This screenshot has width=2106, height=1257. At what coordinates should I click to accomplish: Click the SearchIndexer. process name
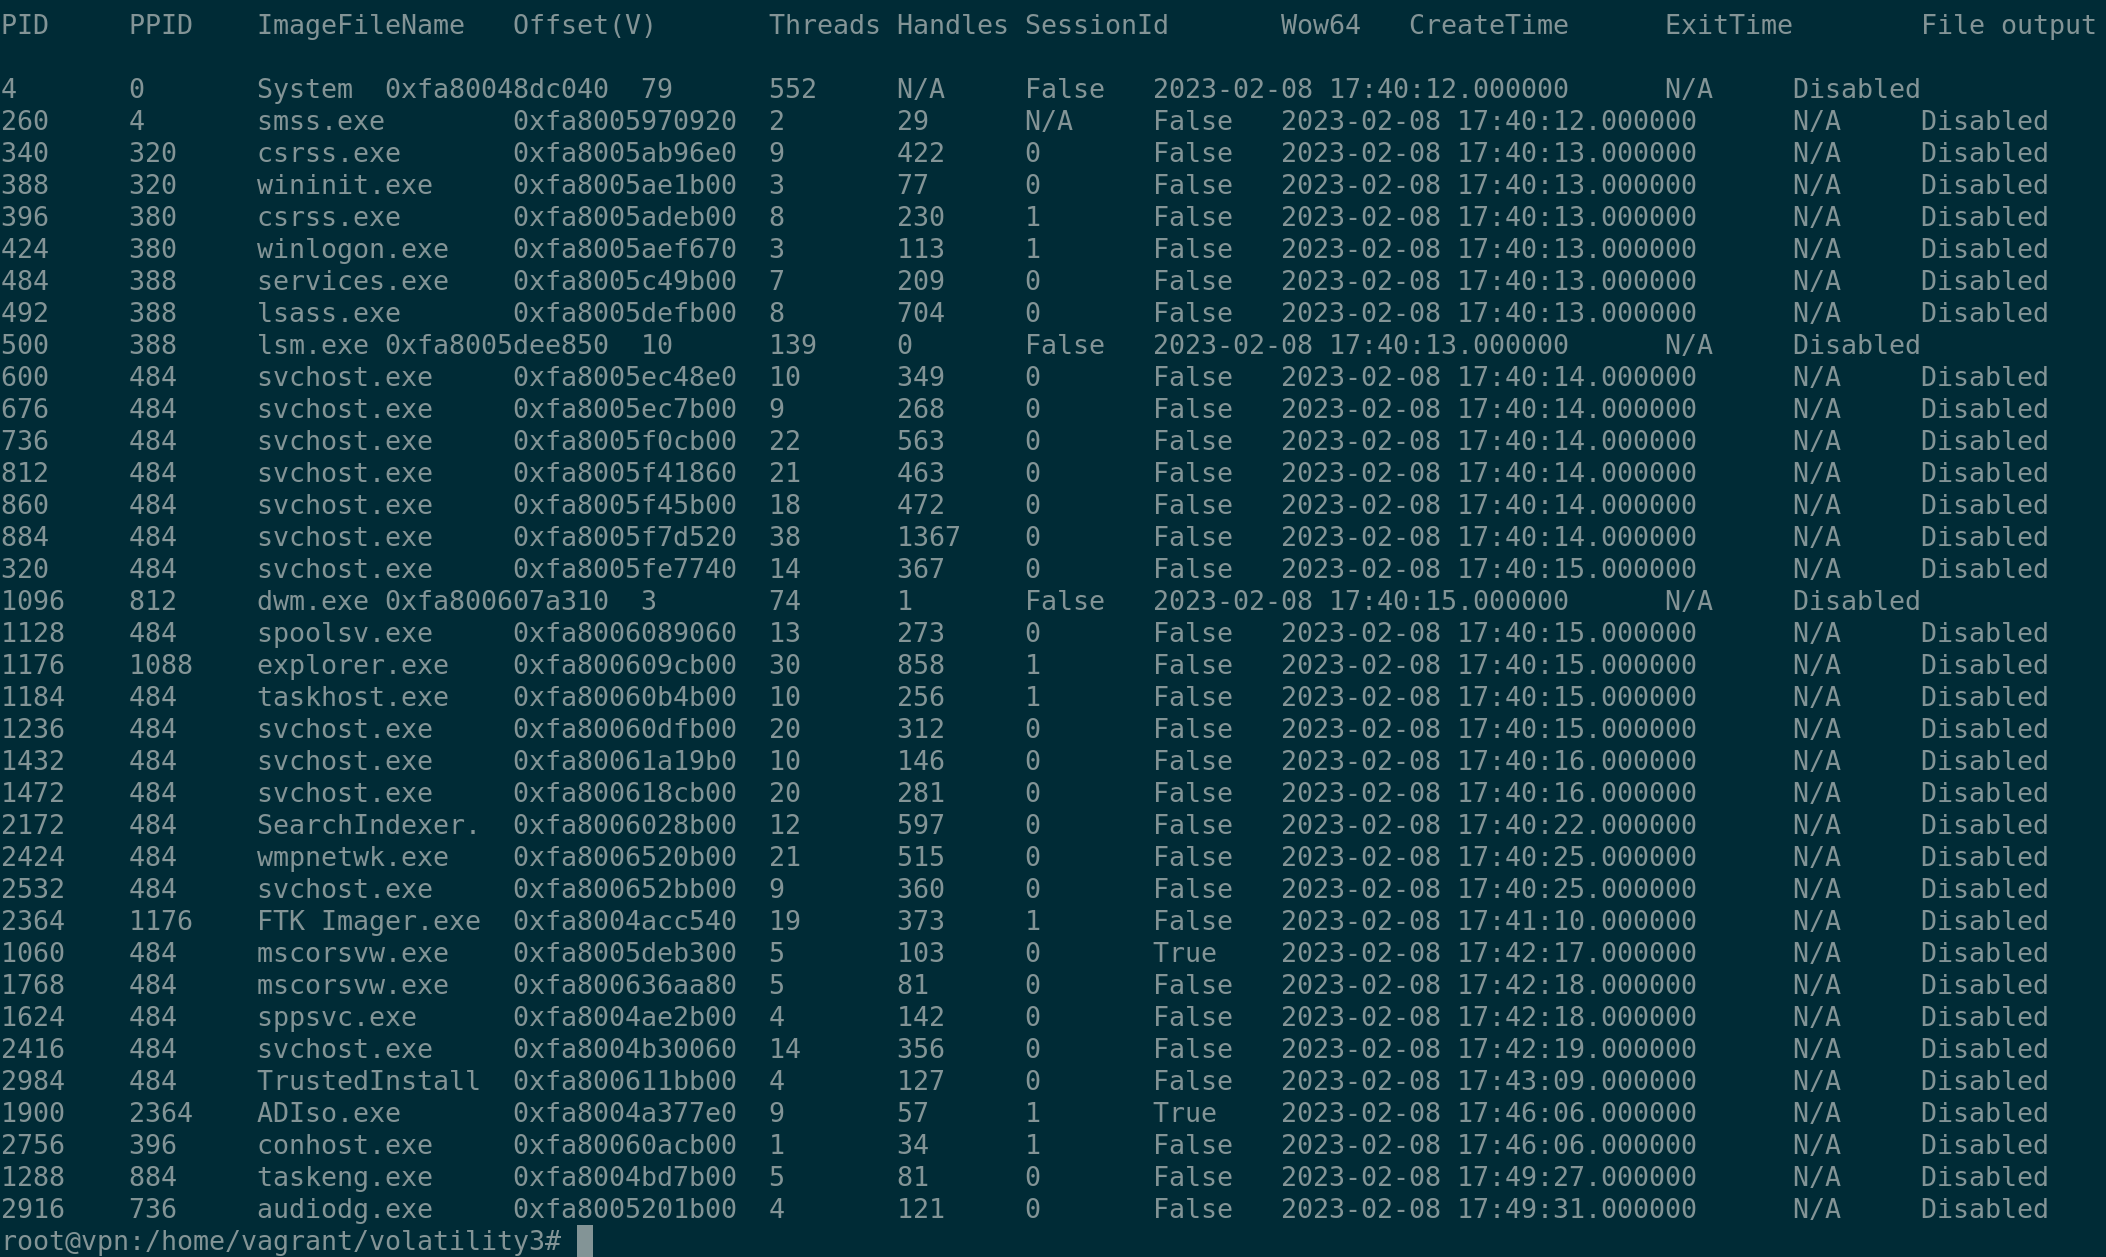click(x=368, y=825)
